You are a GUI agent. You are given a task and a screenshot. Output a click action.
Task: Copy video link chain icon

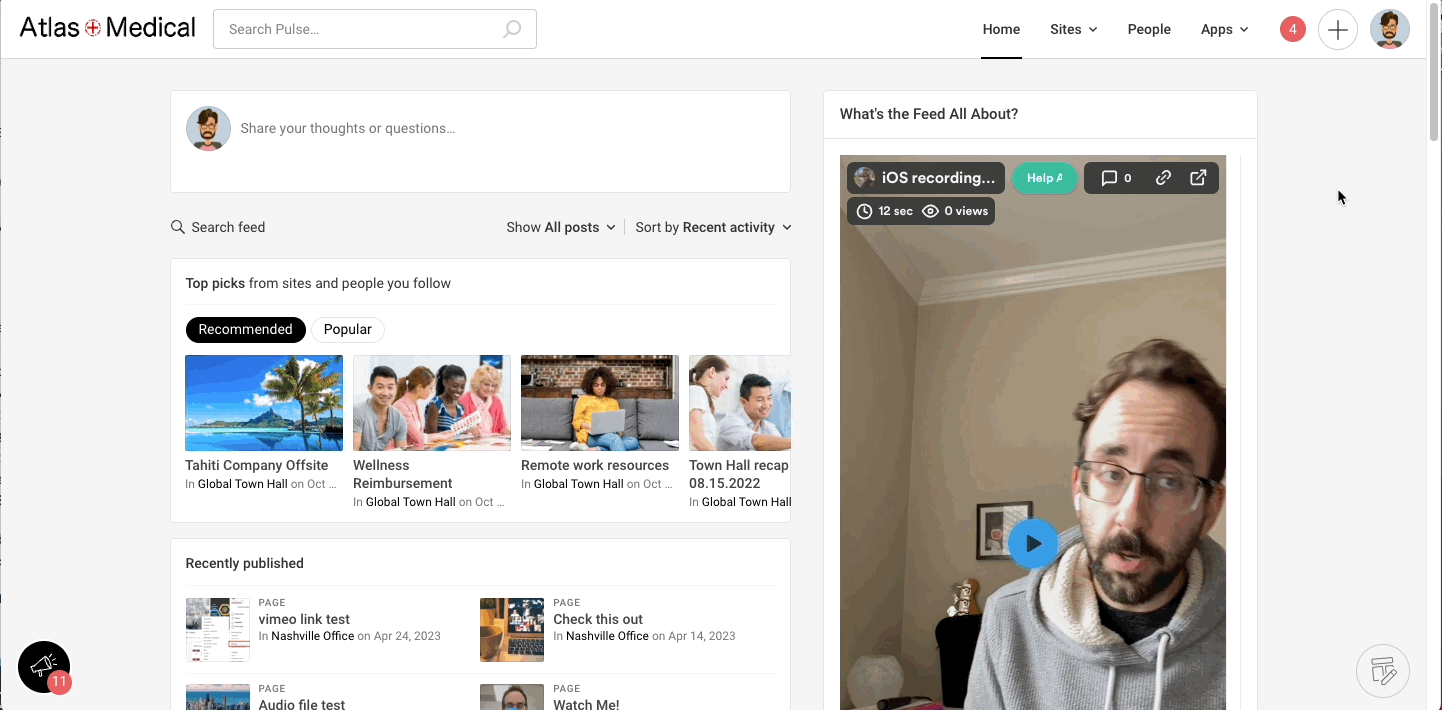click(1163, 178)
